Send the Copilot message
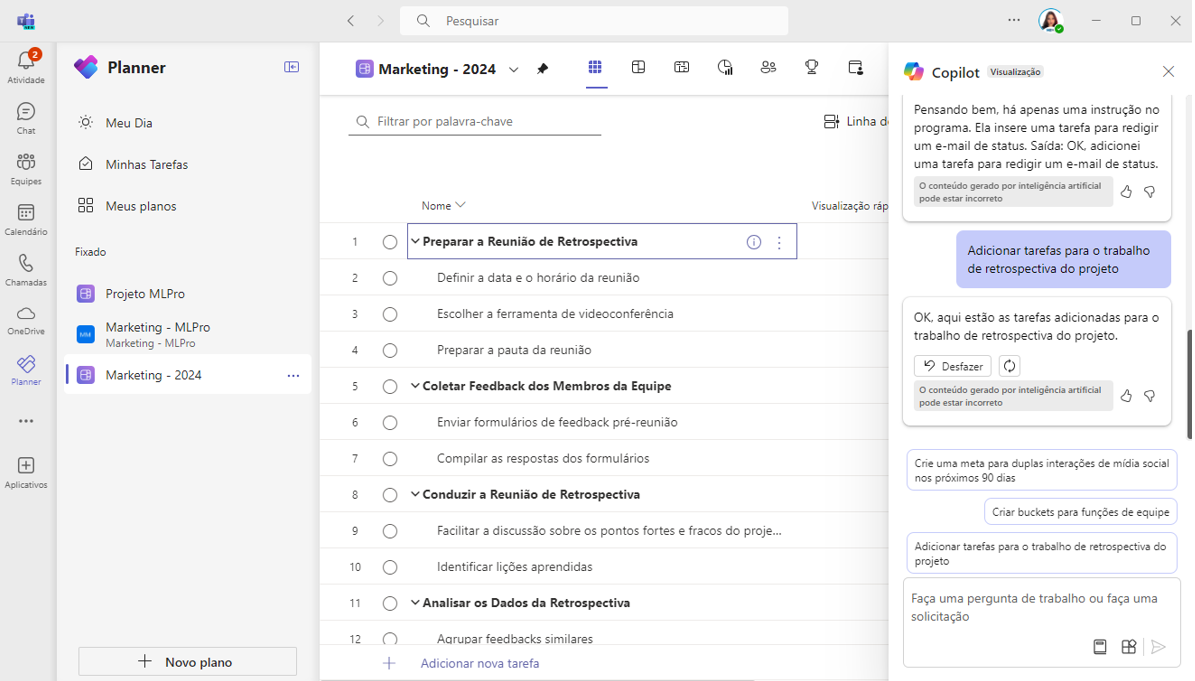Viewport: 1195px width, 681px height. tap(1158, 647)
